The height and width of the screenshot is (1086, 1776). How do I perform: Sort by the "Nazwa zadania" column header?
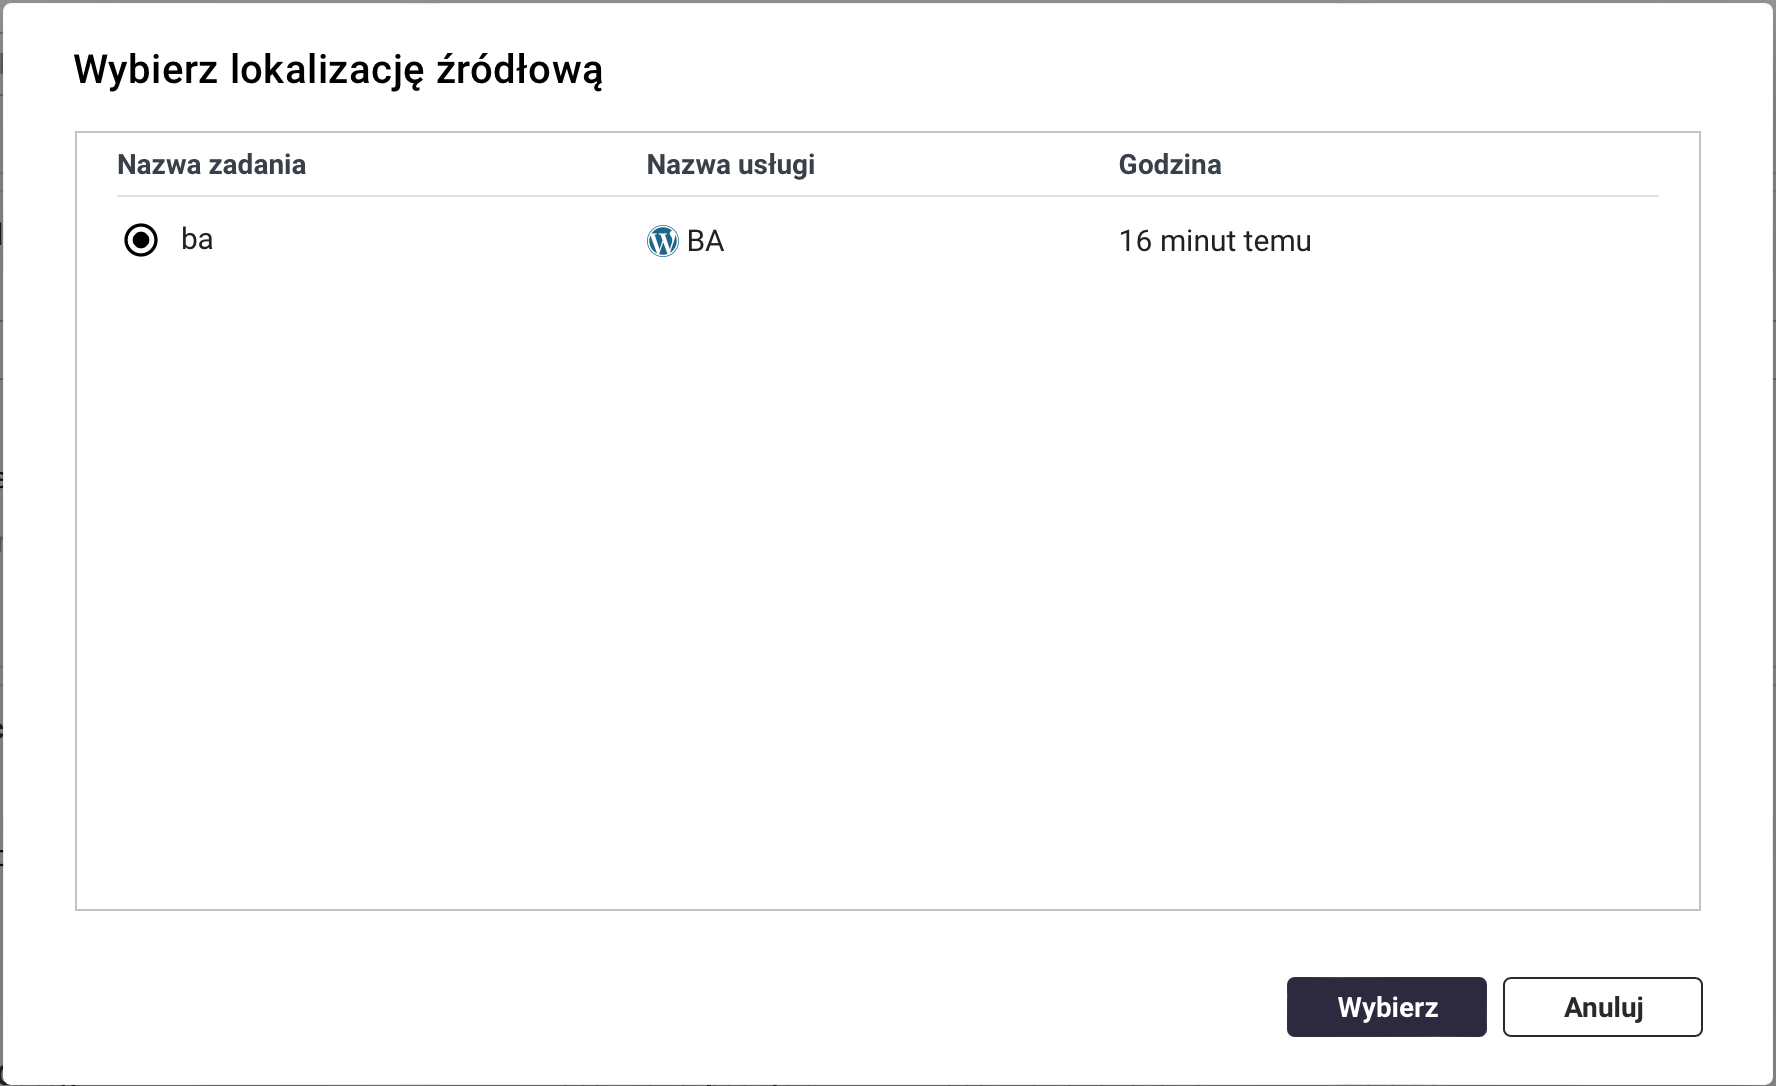point(211,165)
